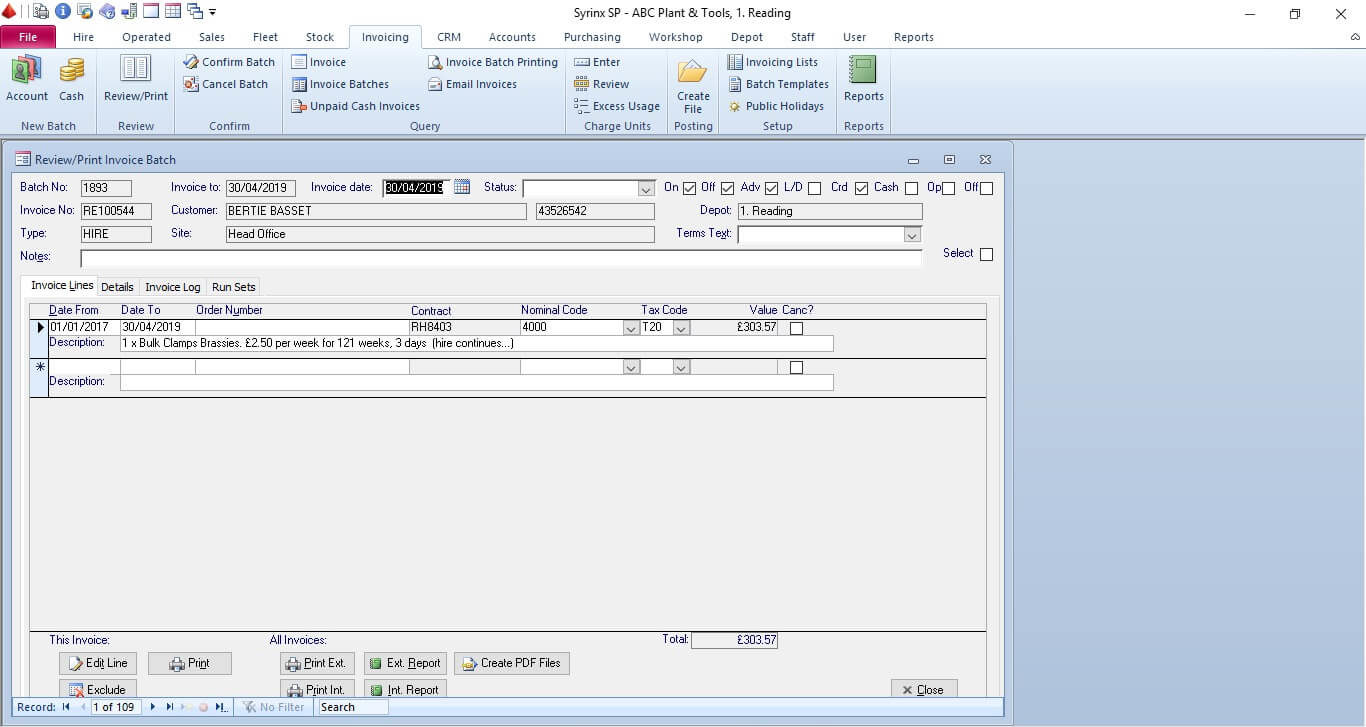The image size is (1366, 727).
Task: Click Confirm Batch in ribbon
Action: tap(229, 62)
